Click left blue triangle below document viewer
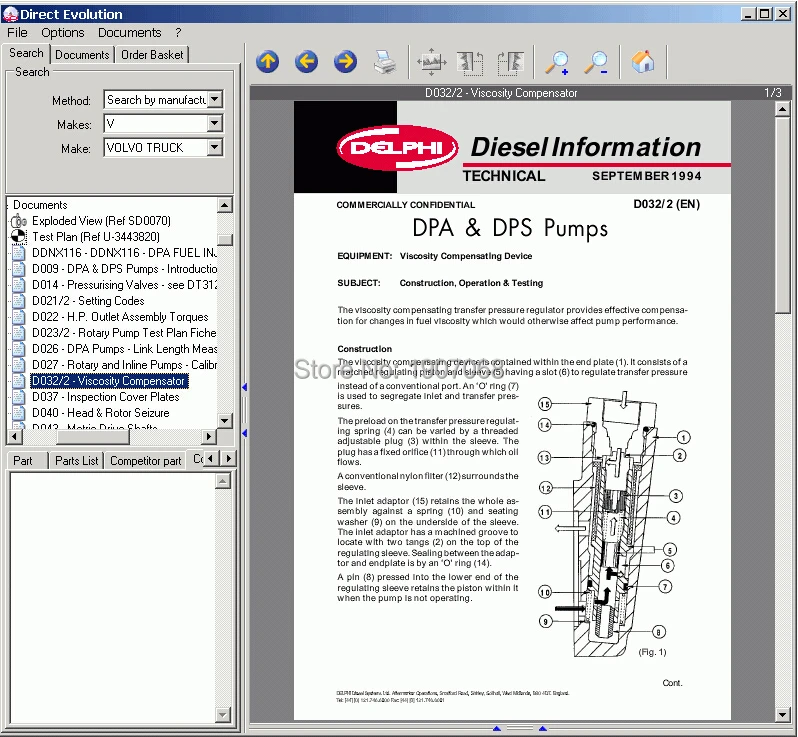 [x=497, y=729]
